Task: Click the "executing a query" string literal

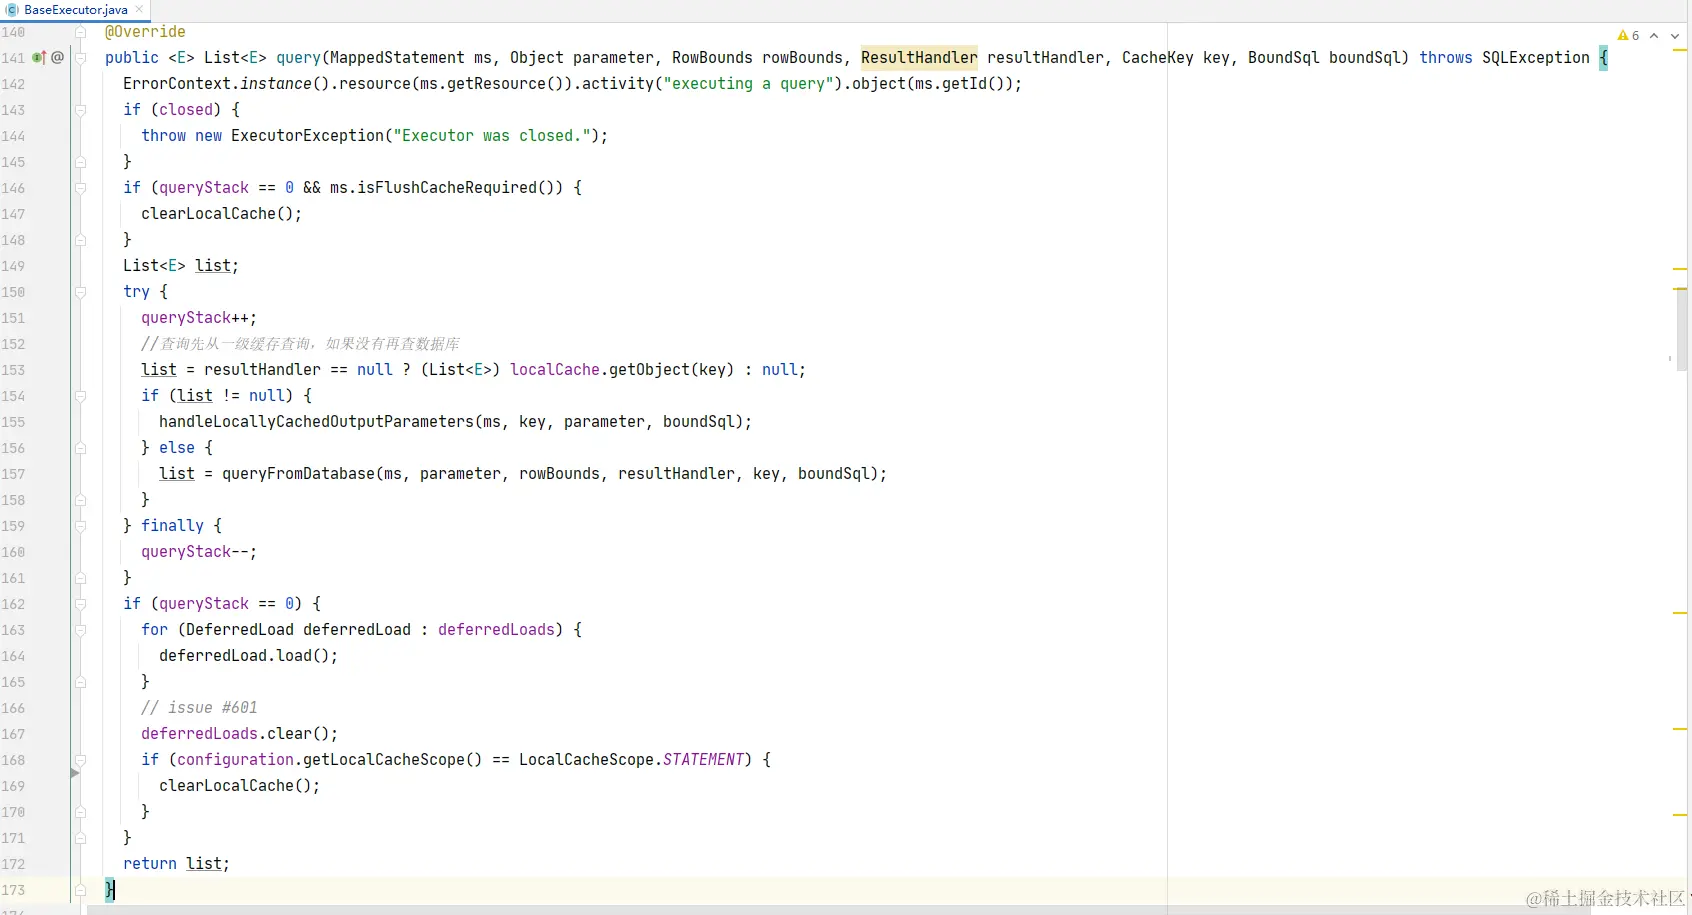Action: point(748,84)
